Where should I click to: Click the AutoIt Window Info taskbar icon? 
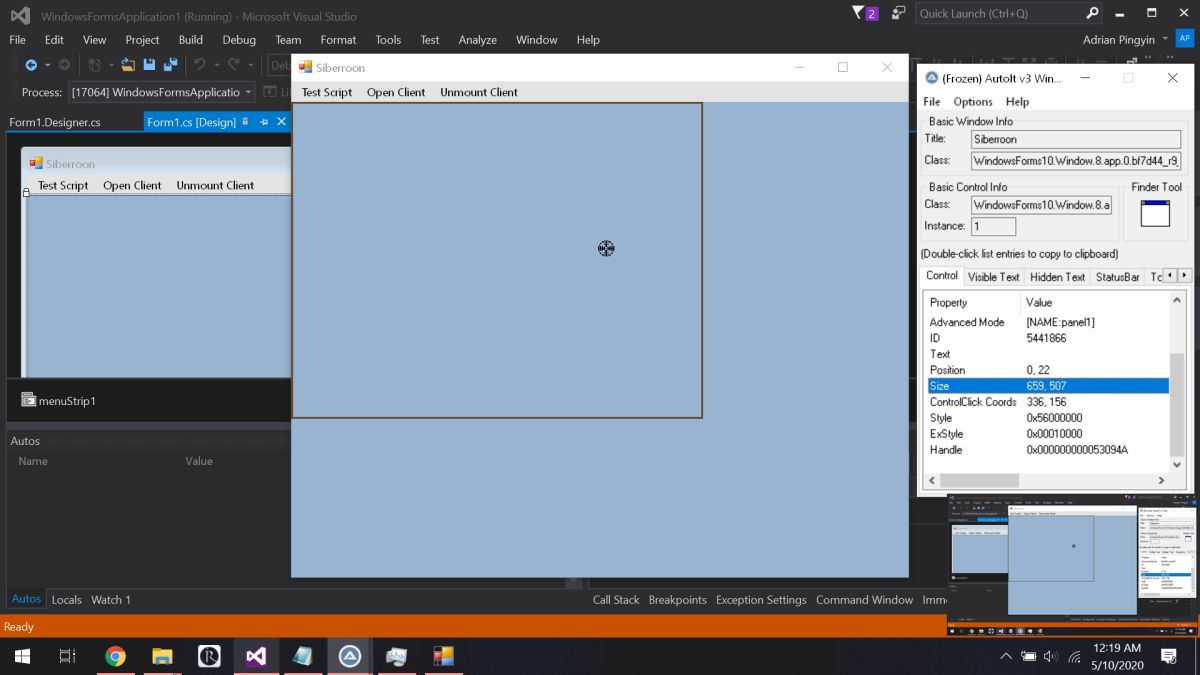tap(349, 656)
